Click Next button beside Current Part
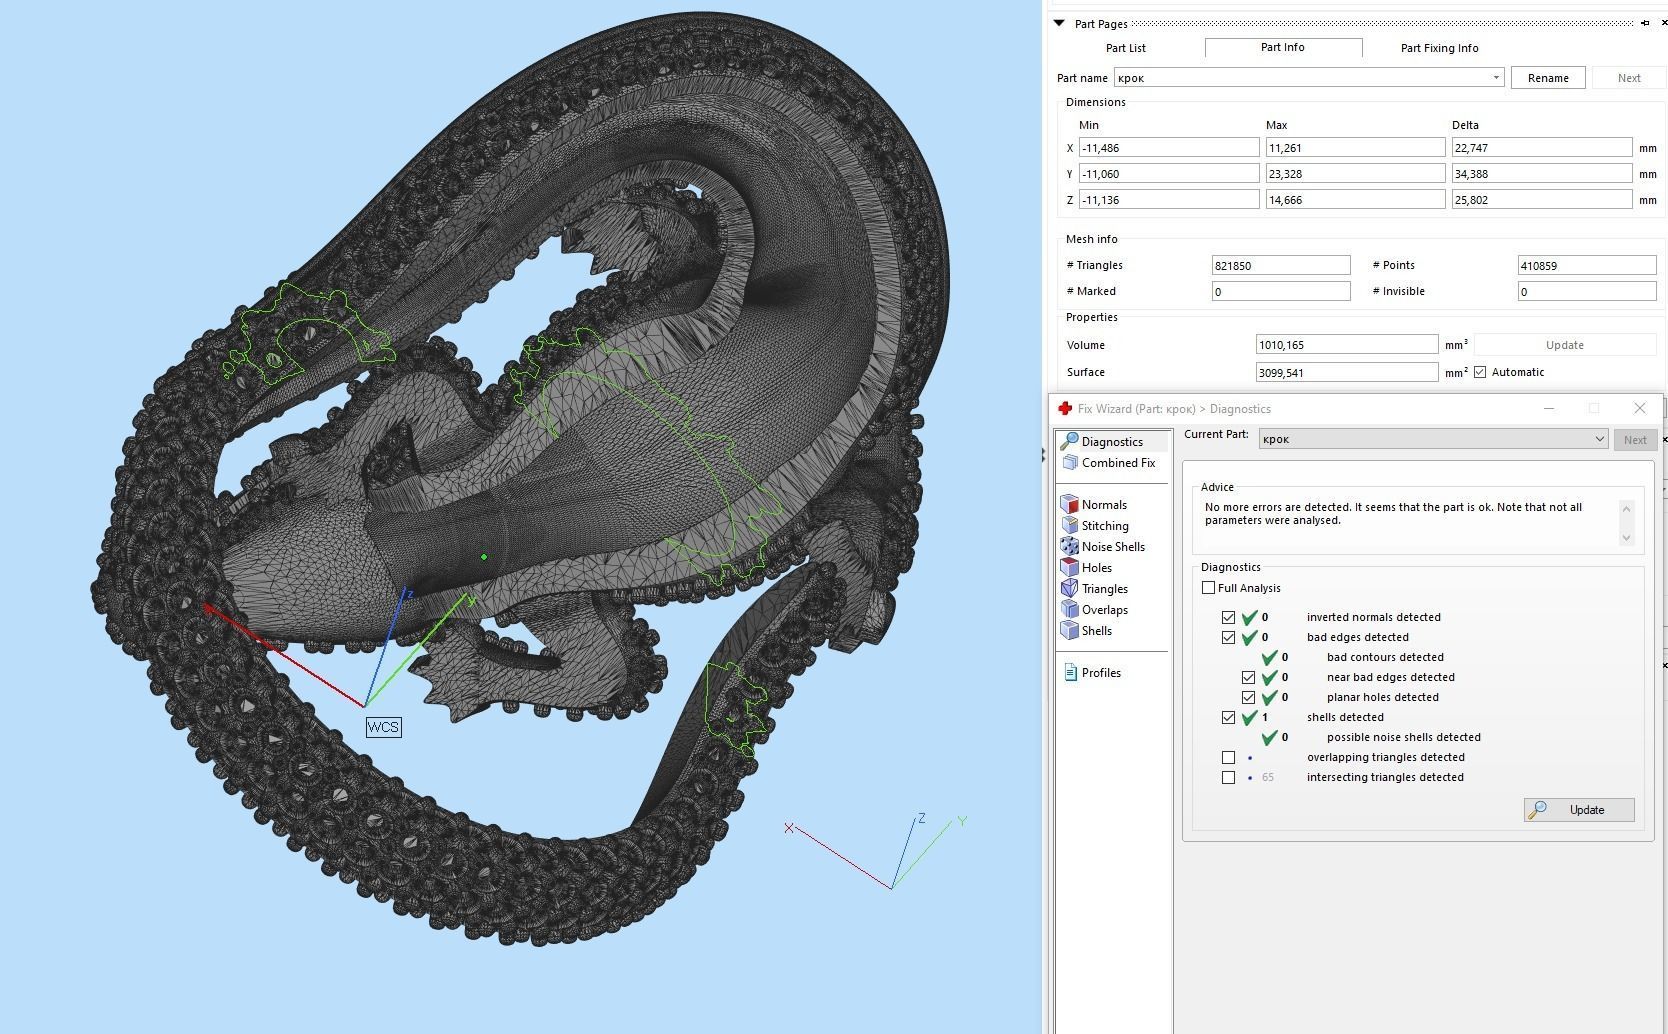The image size is (1668, 1034). (1635, 439)
